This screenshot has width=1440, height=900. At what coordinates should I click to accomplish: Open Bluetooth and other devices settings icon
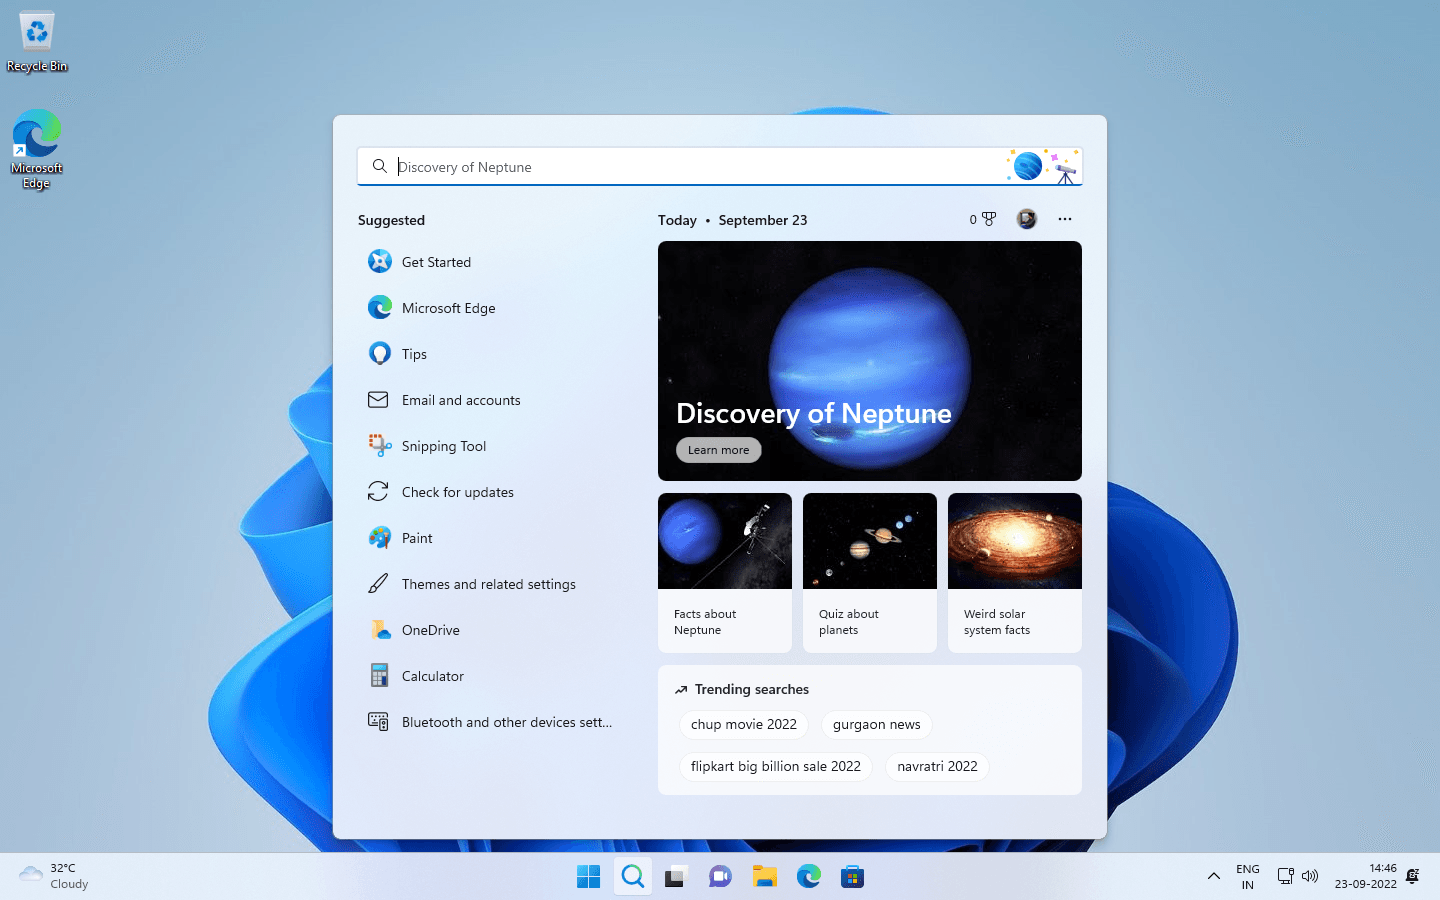378,722
